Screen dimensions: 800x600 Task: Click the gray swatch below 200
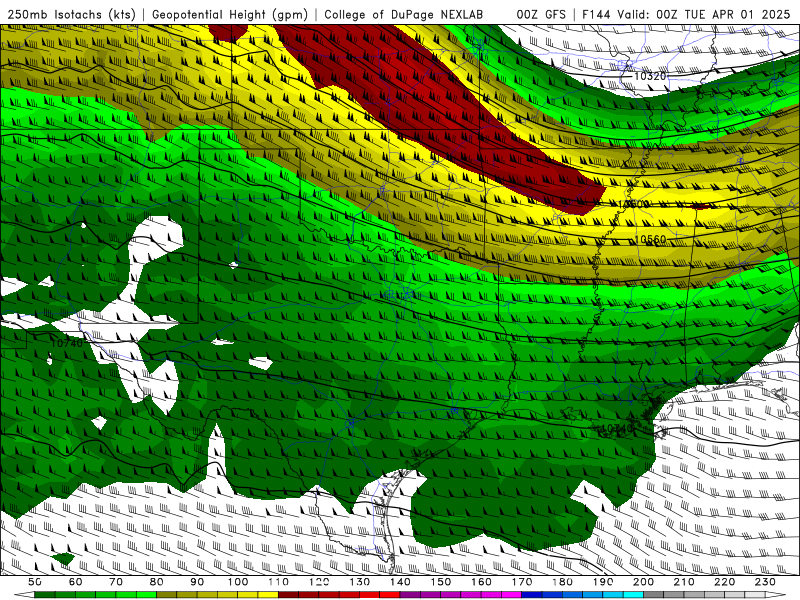[x=654, y=595]
